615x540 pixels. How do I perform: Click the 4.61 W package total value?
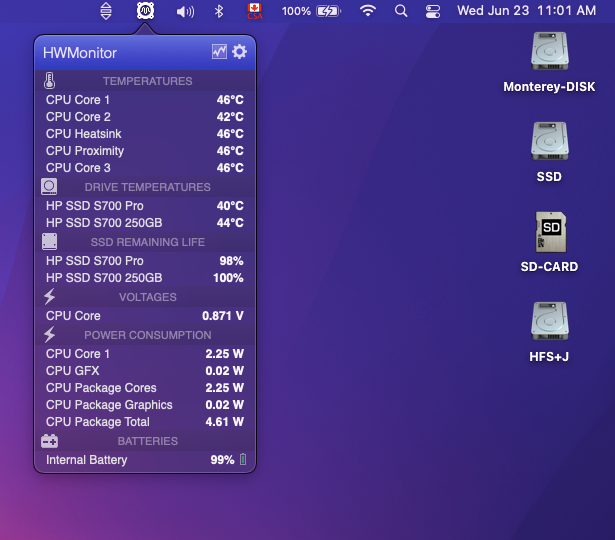click(224, 422)
